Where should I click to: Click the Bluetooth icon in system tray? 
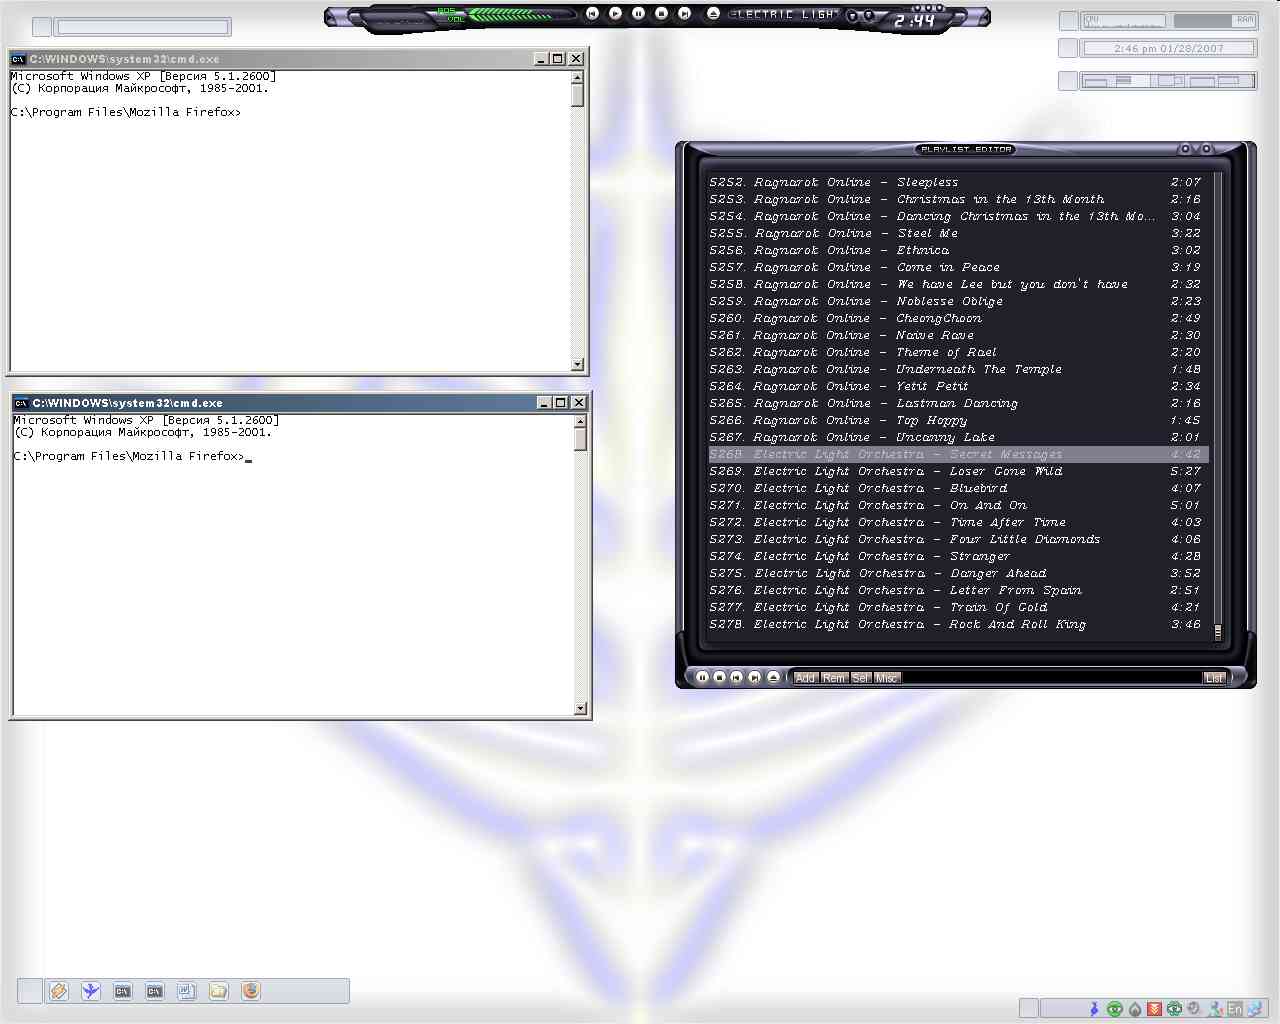coord(1094,1009)
